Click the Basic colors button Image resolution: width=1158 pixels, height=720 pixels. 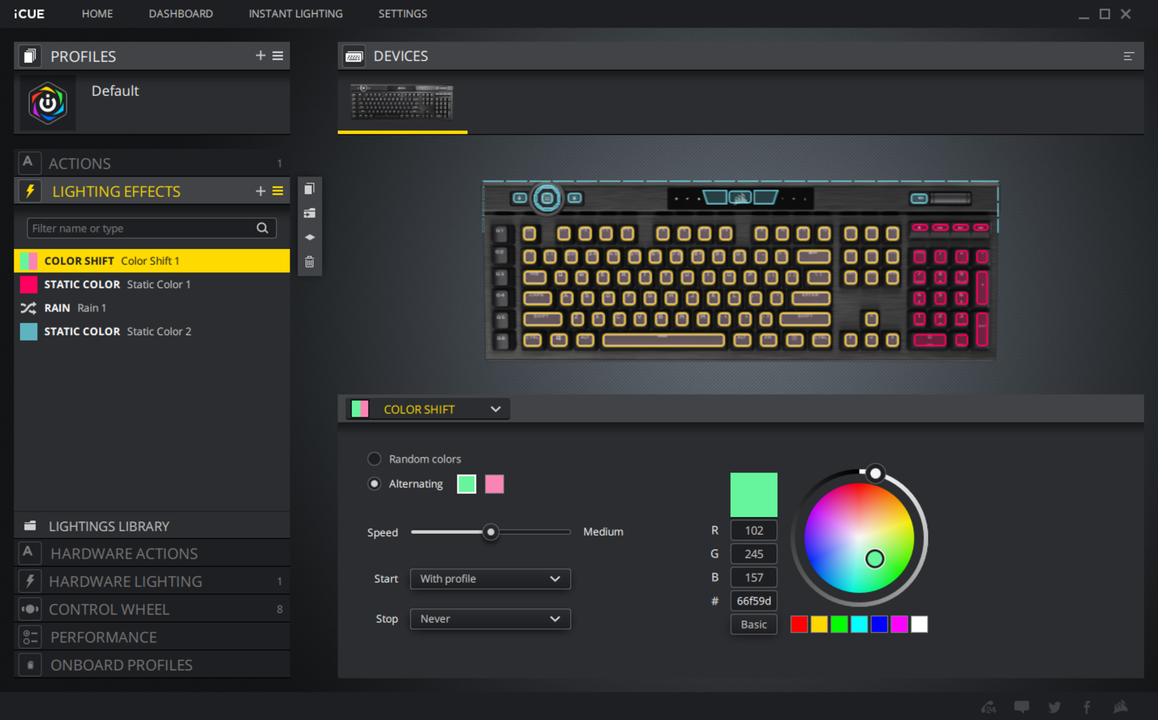tap(753, 624)
